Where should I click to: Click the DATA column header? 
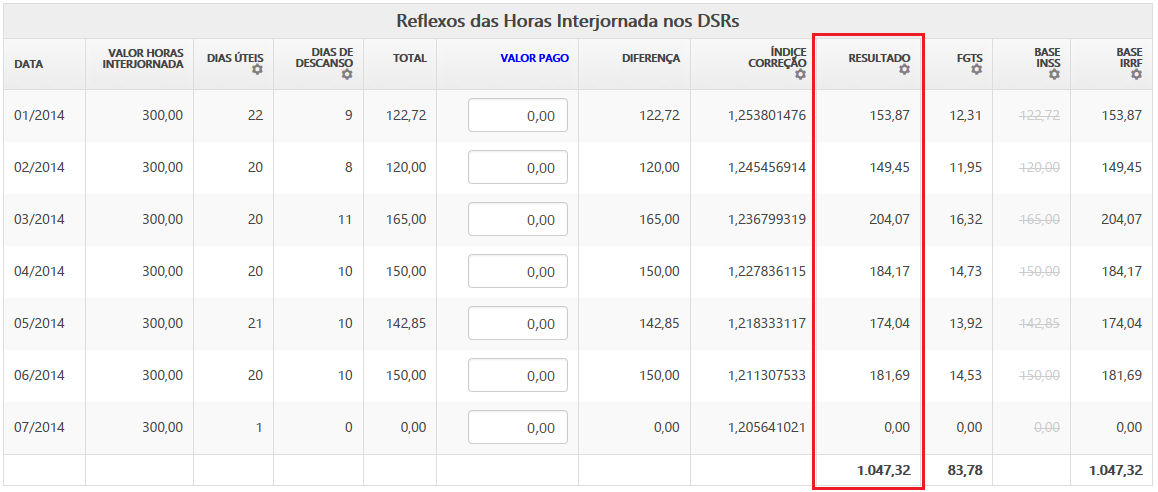pos(30,64)
